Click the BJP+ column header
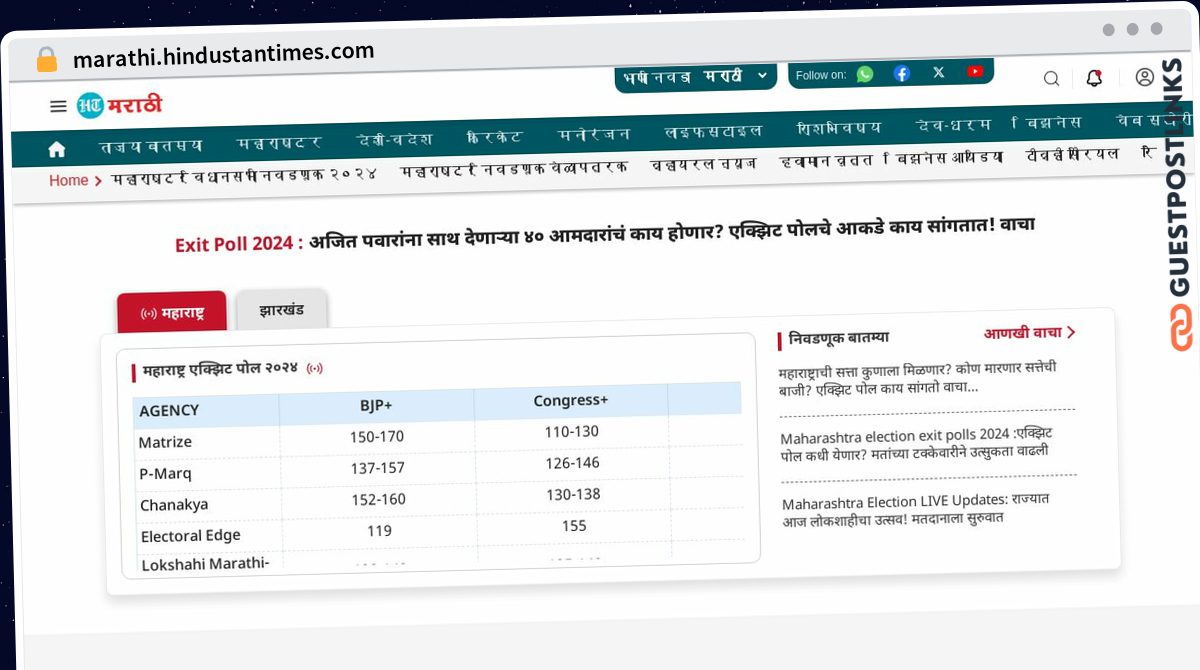This screenshot has width=1200, height=670. 376,405
